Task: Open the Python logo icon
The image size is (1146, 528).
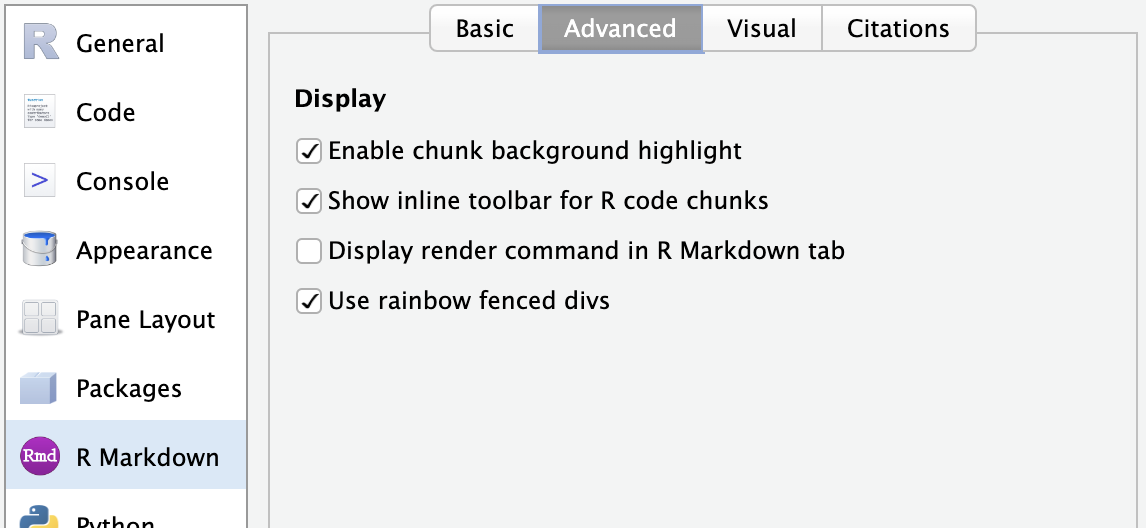Action: (x=39, y=516)
